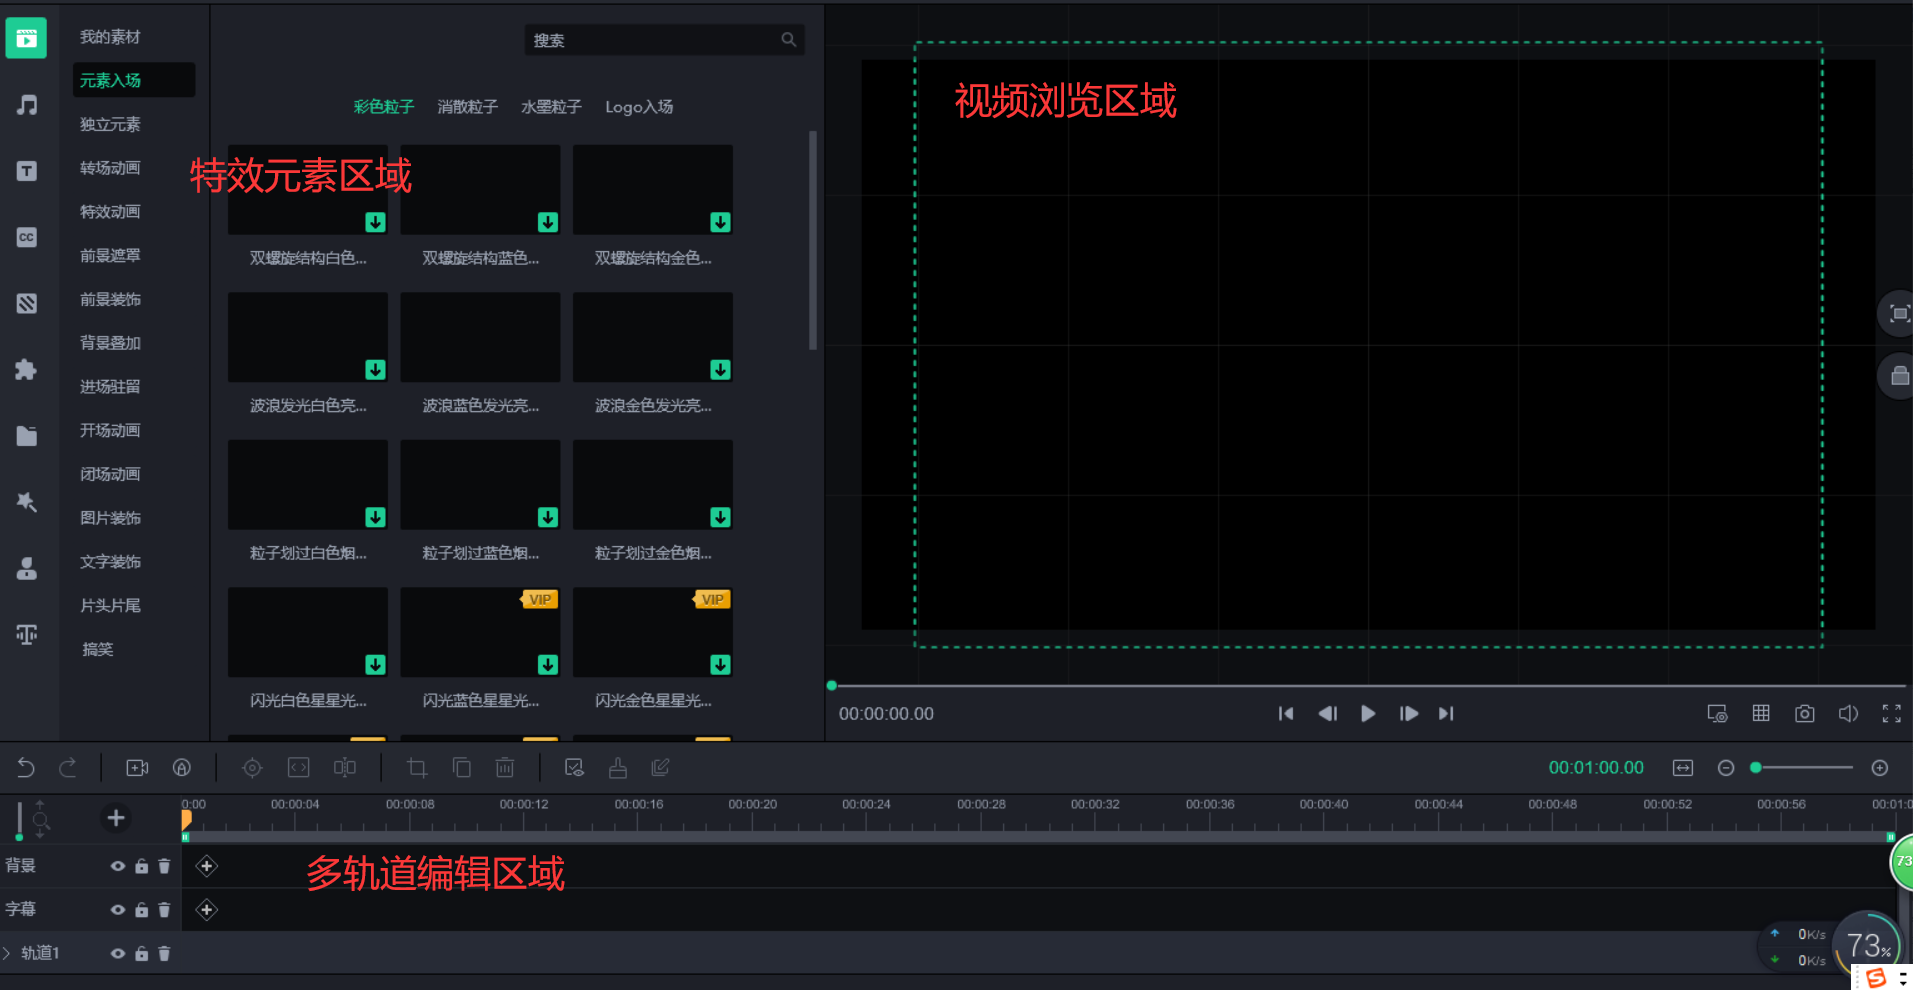This screenshot has width=1913, height=990.
Task: Hide the 背景 track with eye icon
Action: (x=118, y=866)
